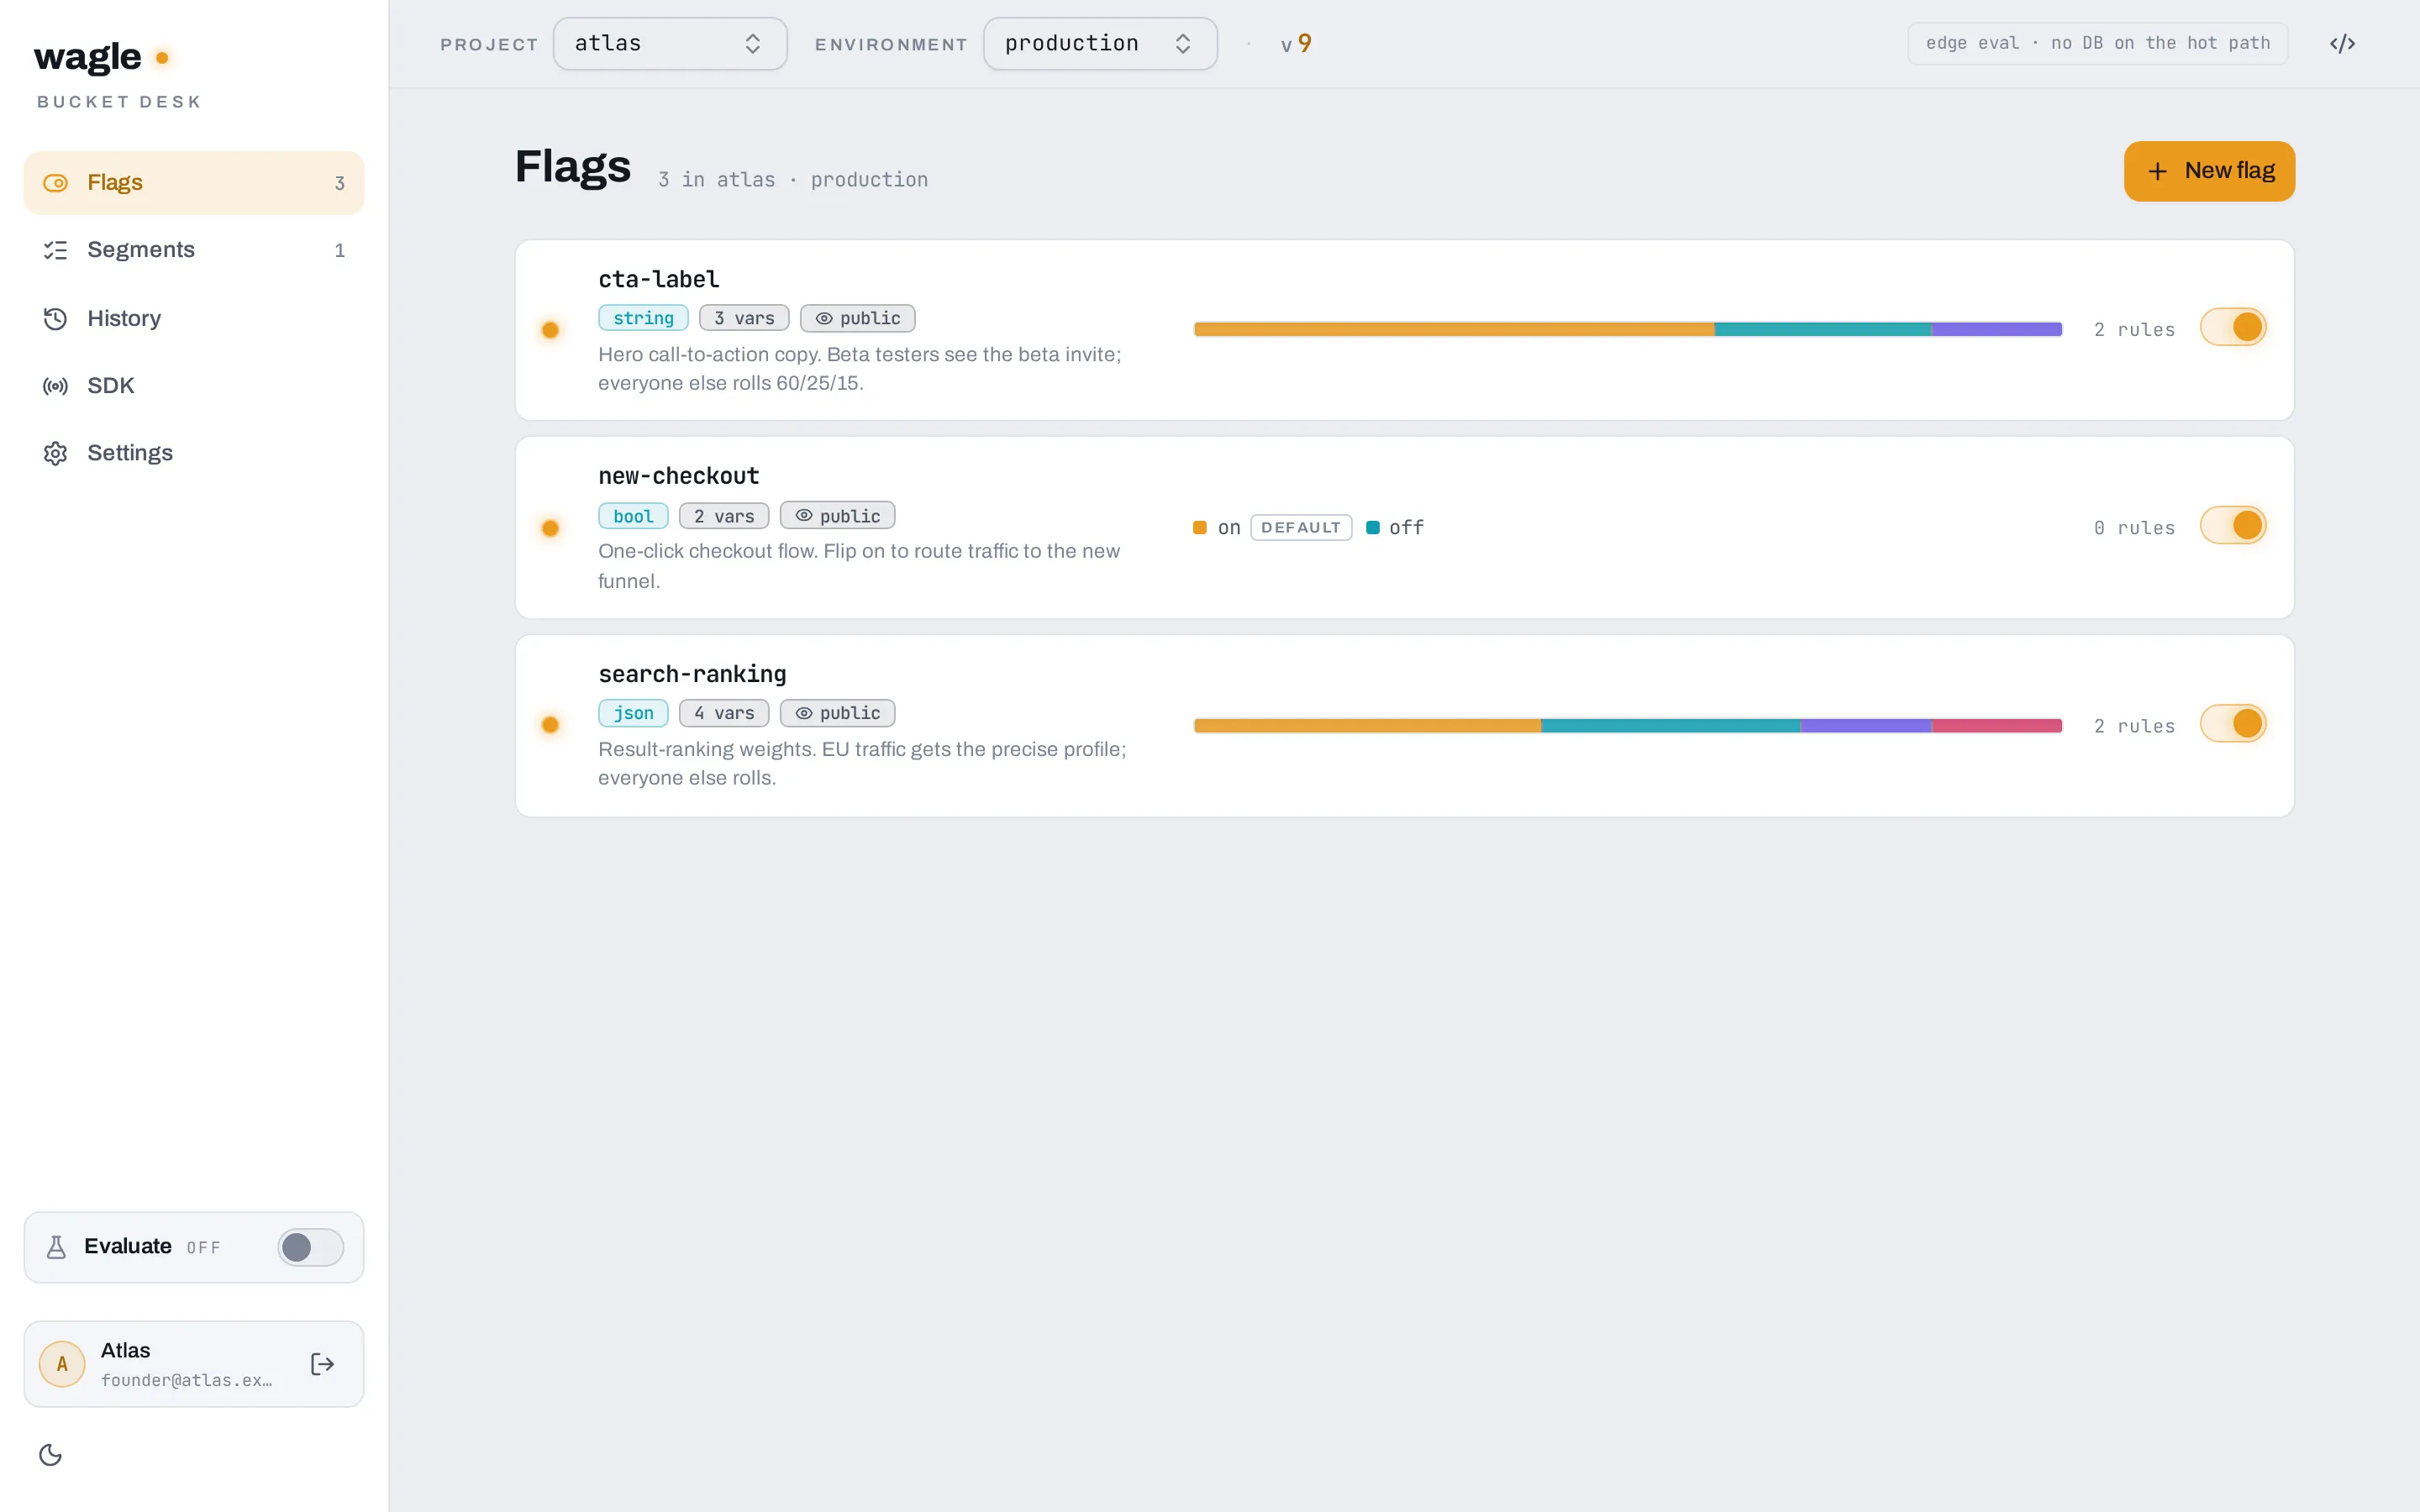Turn off the search-ranking flag switch

tap(2233, 723)
